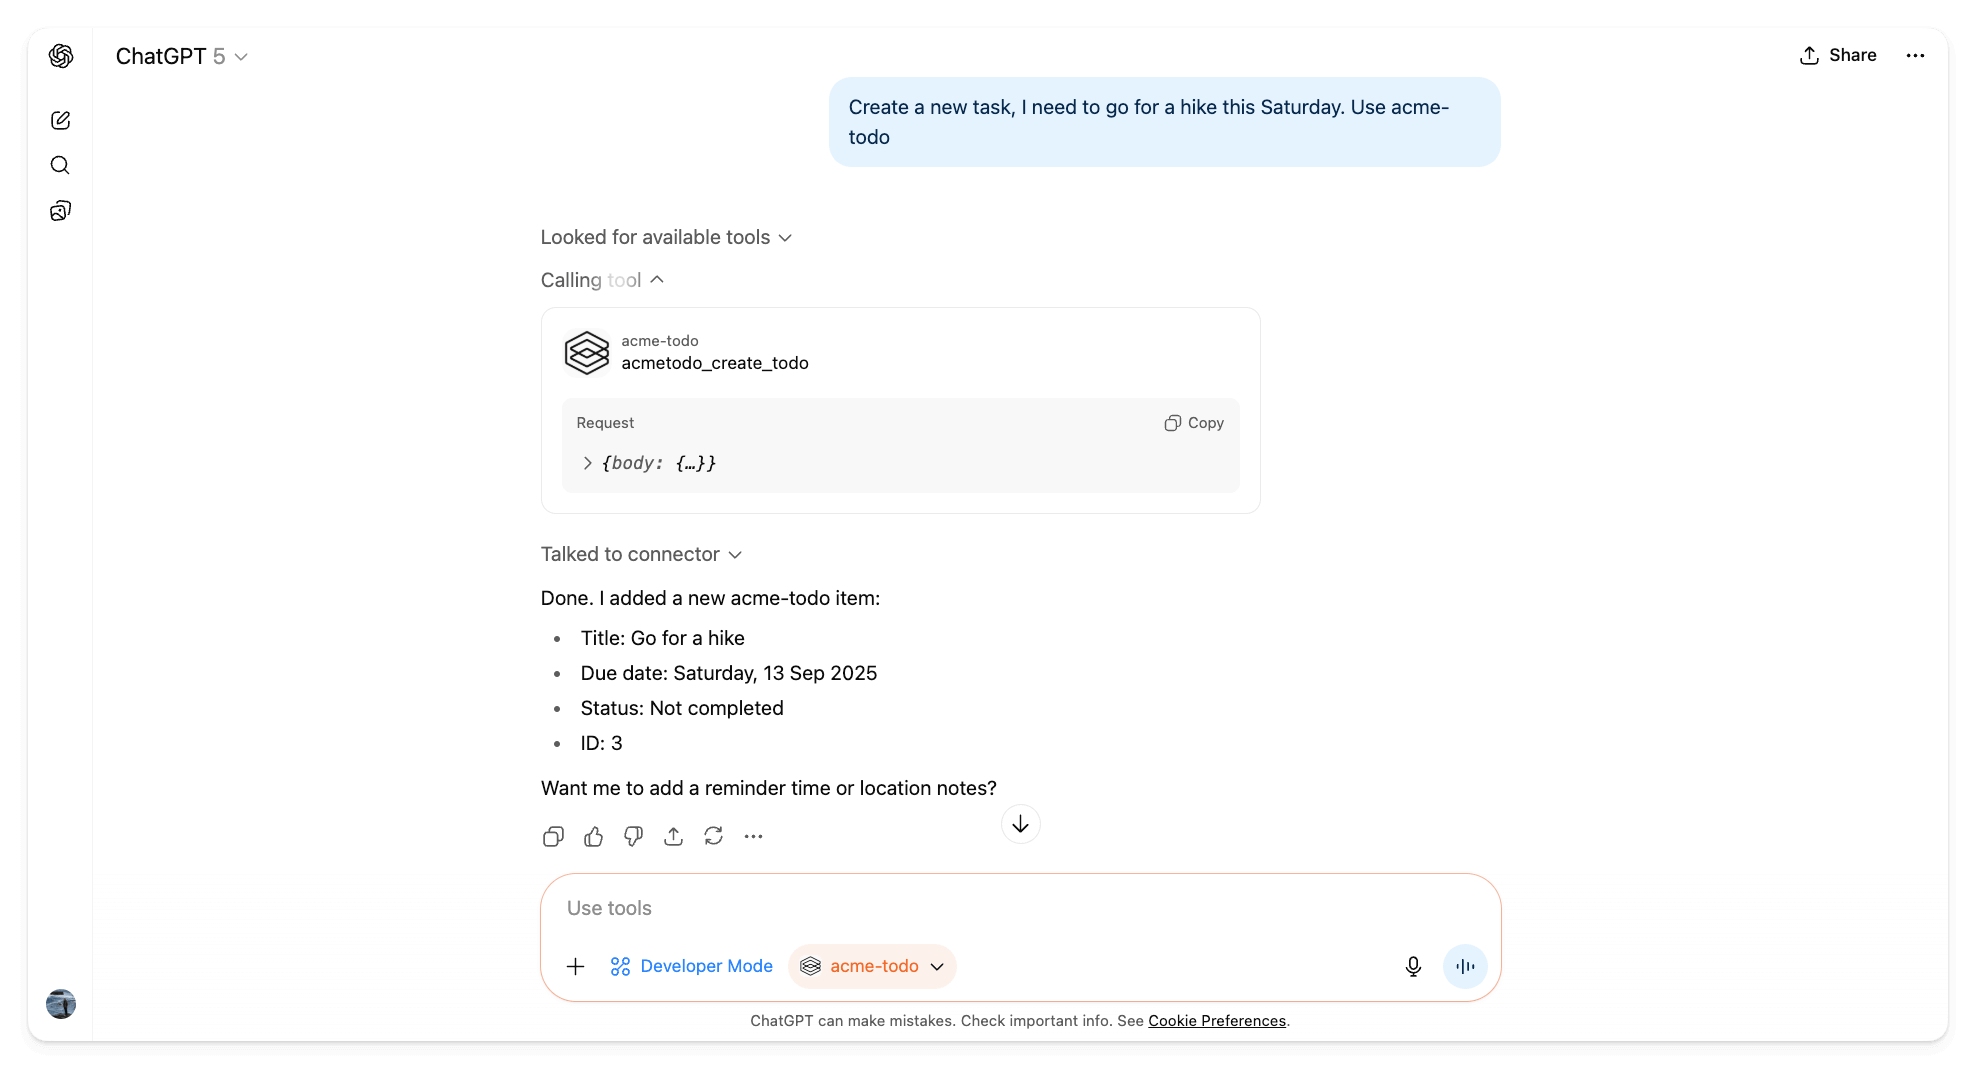Attach a file using the plus icon
This screenshot has width=1976, height=1069.
tap(576, 966)
